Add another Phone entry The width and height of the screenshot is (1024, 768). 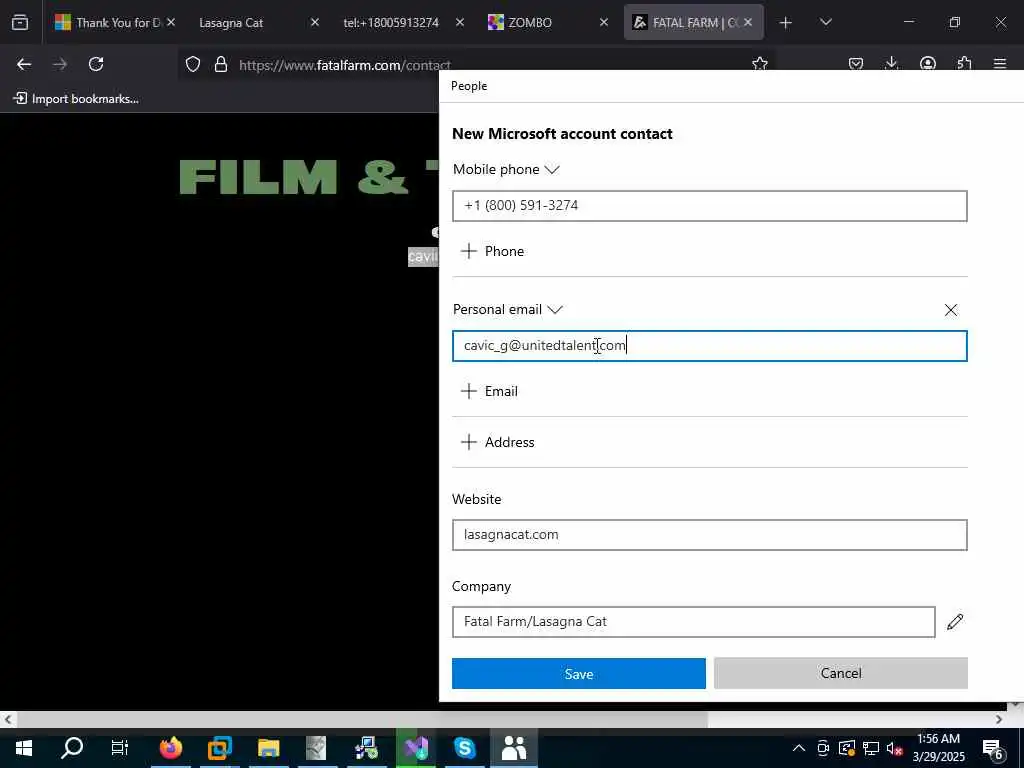(x=492, y=251)
